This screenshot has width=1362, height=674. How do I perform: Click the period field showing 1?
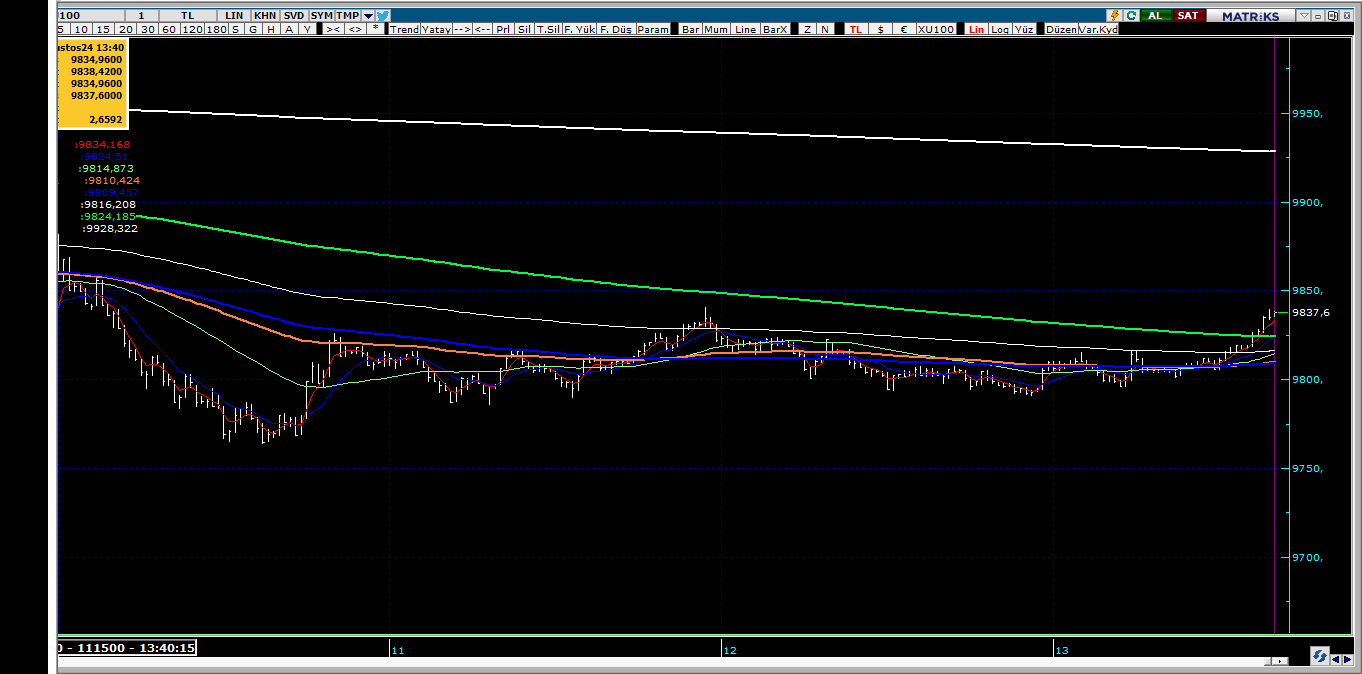[x=141, y=15]
